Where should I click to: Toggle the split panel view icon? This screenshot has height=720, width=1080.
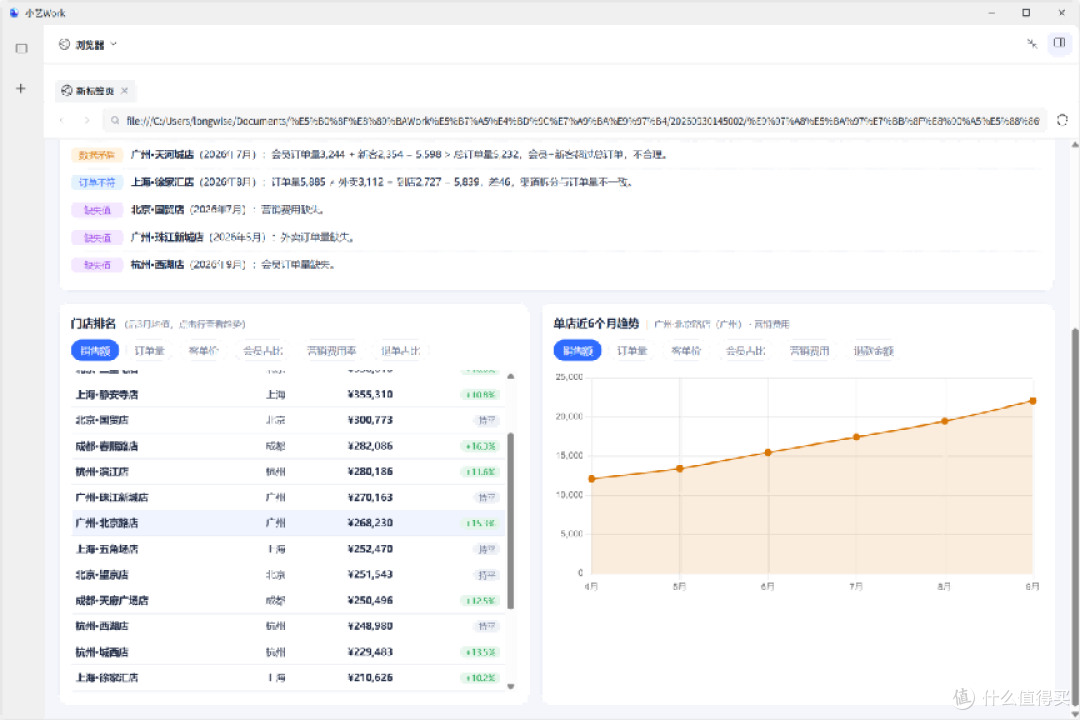coord(1059,43)
